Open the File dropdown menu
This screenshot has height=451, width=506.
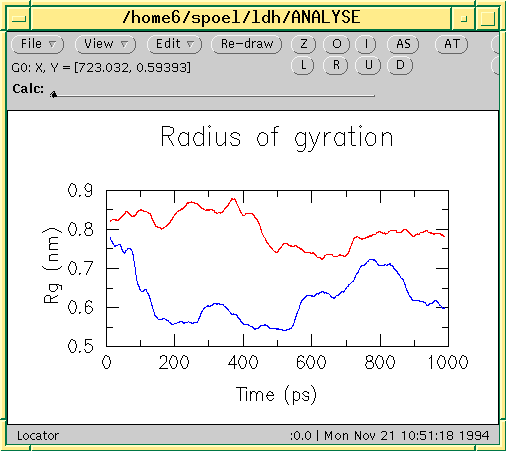click(x=38, y=44)
